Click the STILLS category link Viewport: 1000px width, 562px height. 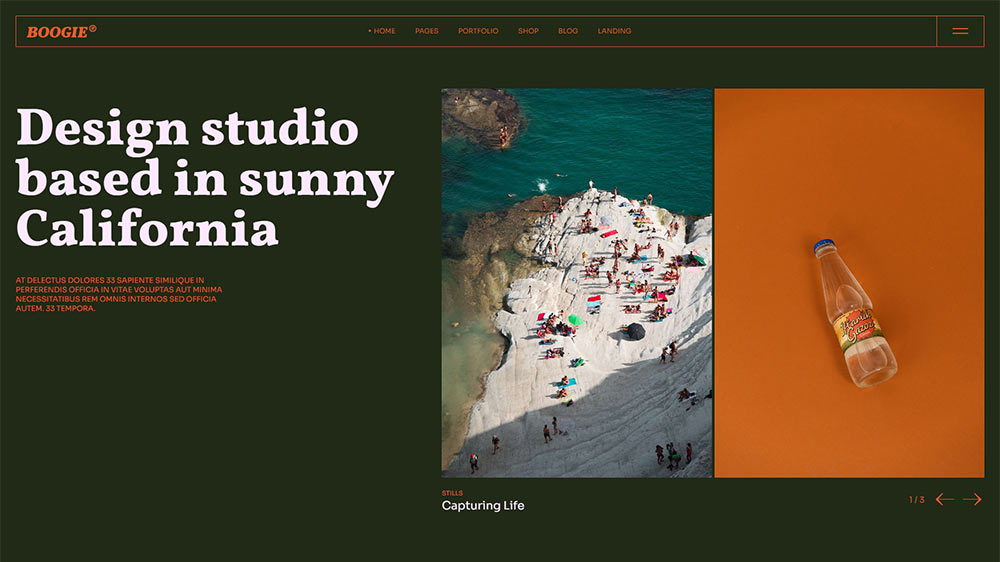[452, 493]
